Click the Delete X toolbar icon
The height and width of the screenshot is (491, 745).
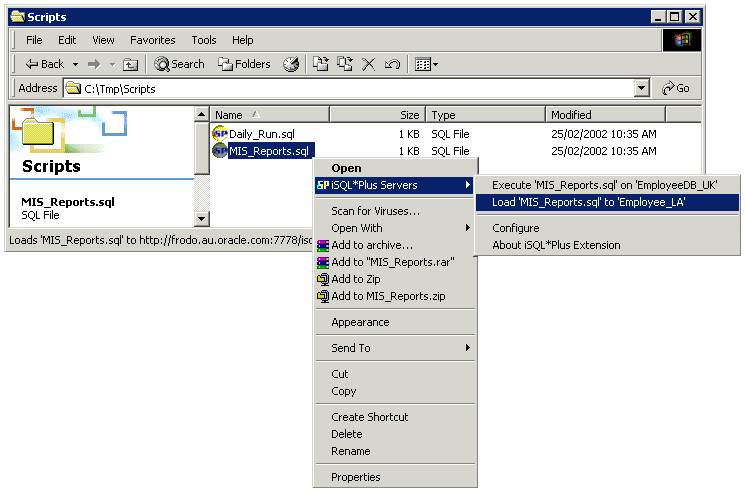point(369,64)
